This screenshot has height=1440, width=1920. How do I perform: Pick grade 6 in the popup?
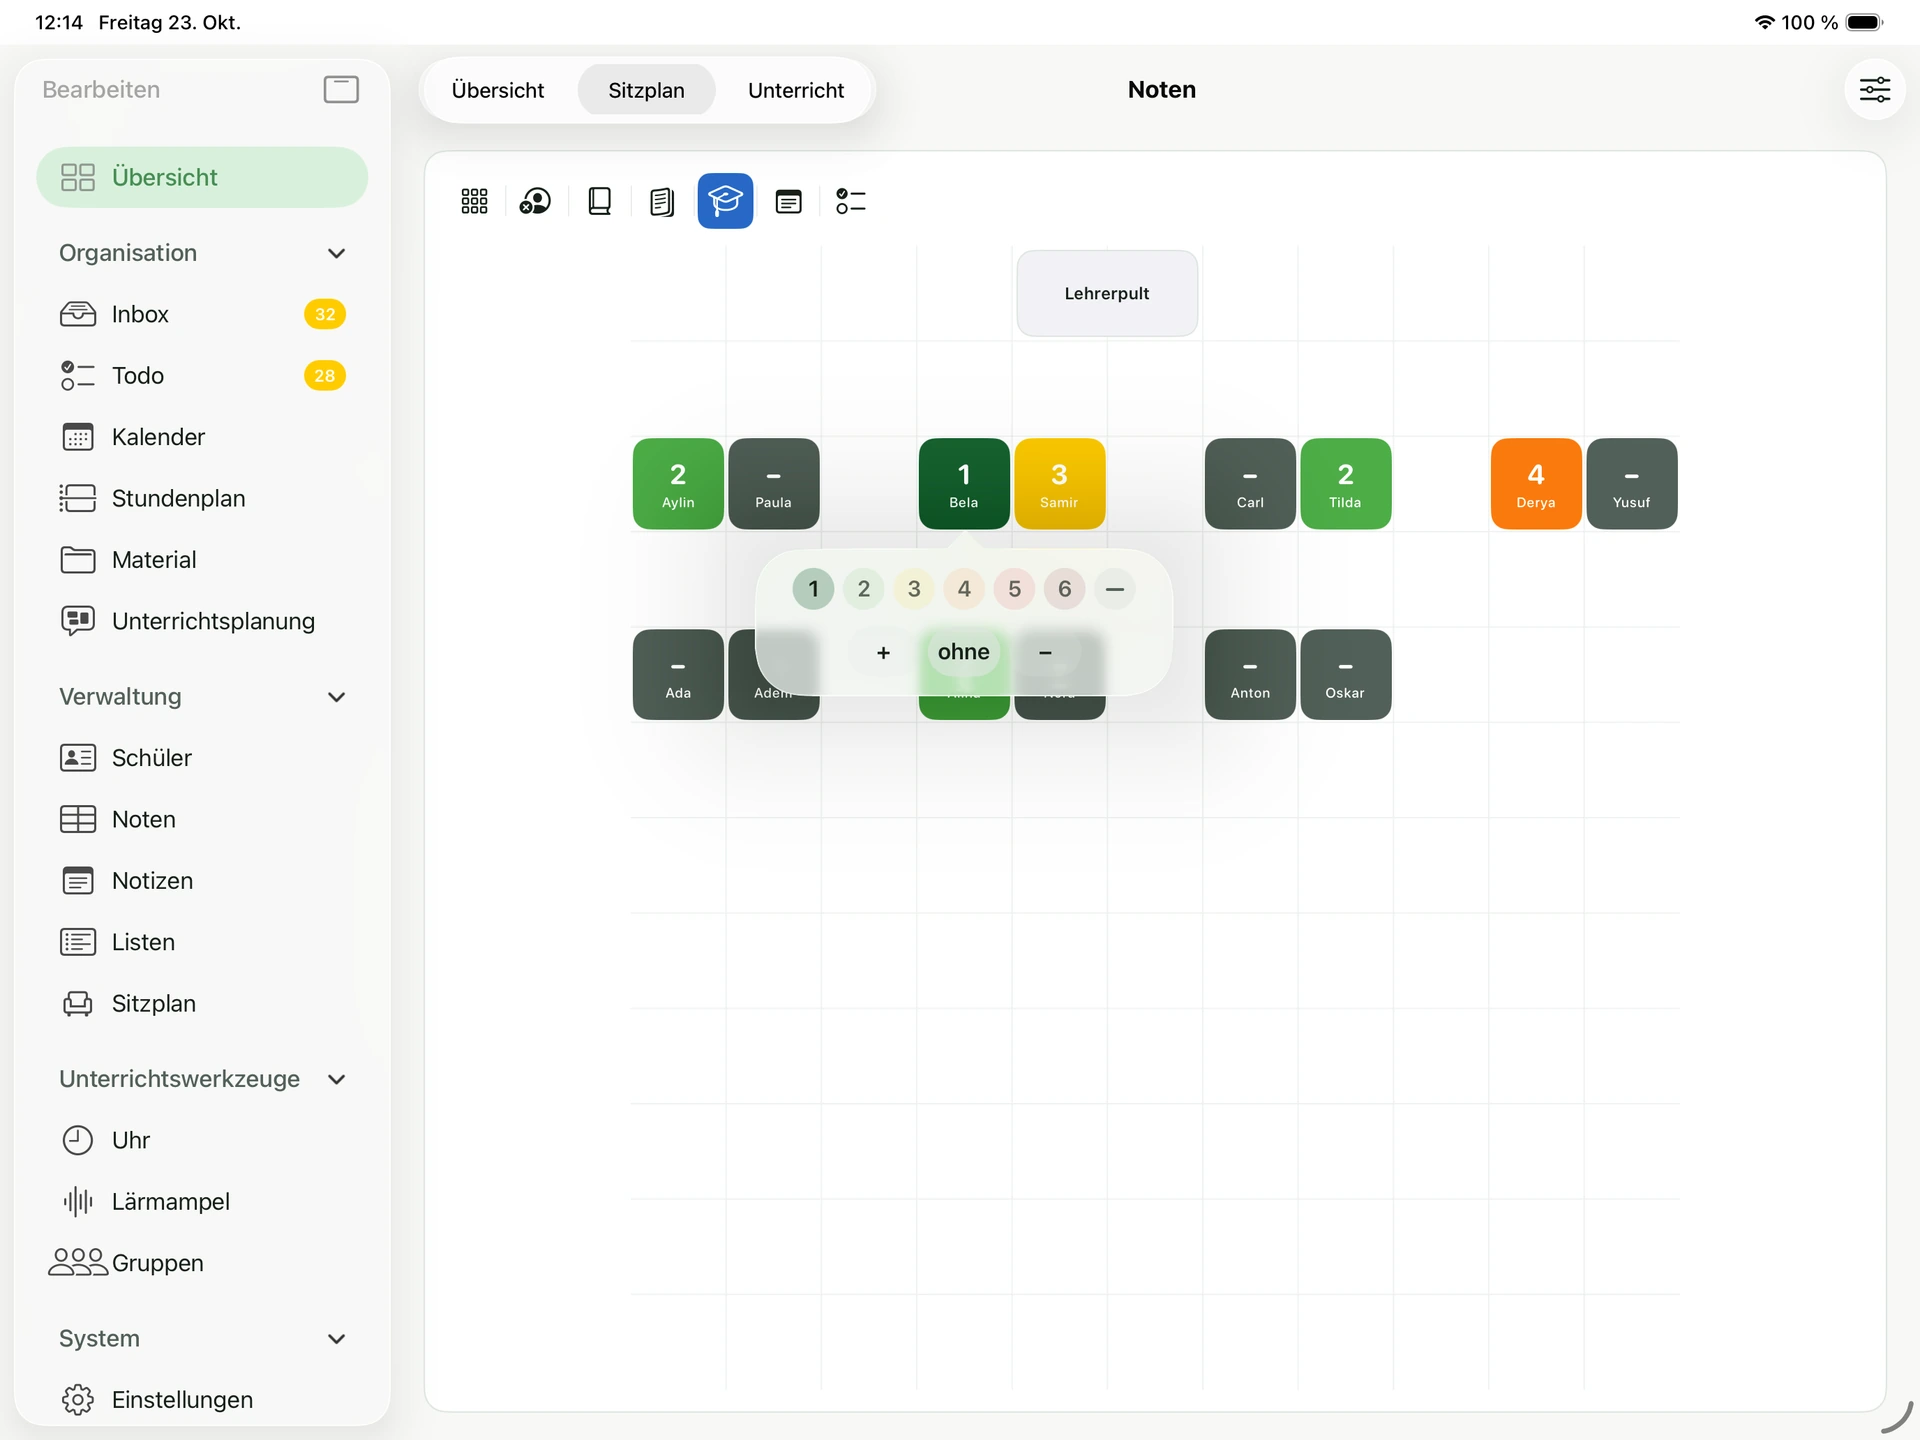coord(1065,589)
